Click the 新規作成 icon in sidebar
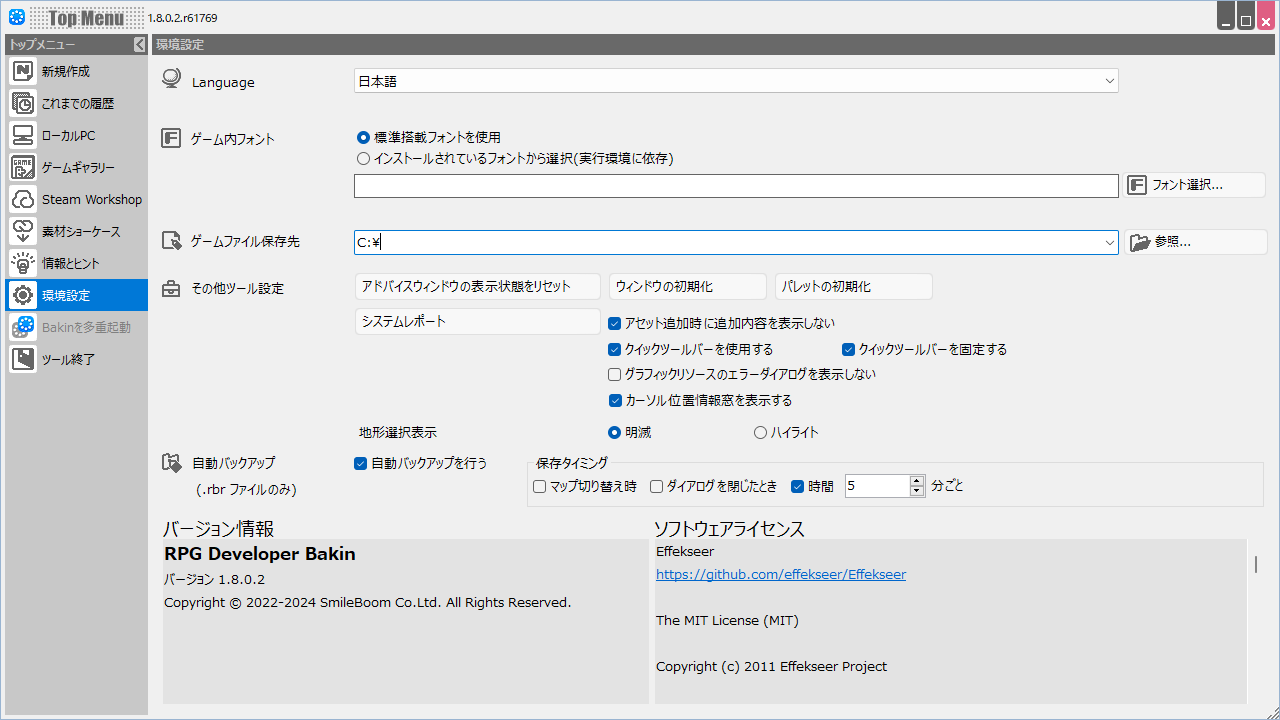Image resolution: width=1280 pixels, height=720 pixels. pyautogui.click(x=24, y=71)
